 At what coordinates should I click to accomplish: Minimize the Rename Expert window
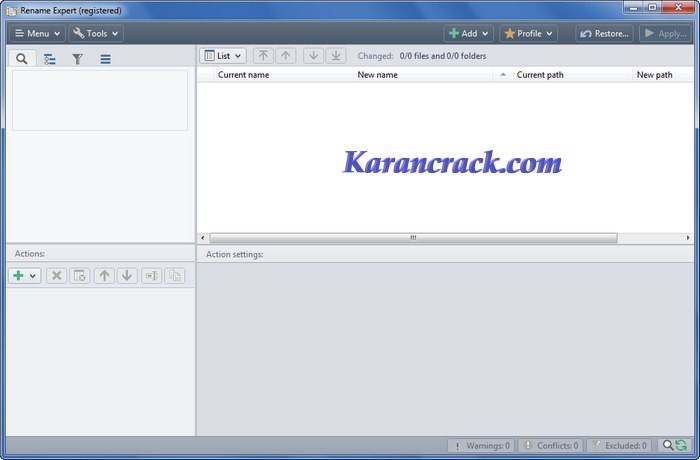633,8
